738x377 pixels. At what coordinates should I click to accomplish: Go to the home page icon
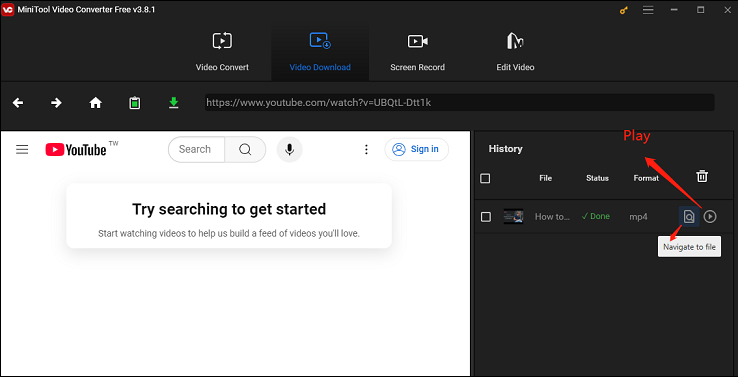(96, 103)
